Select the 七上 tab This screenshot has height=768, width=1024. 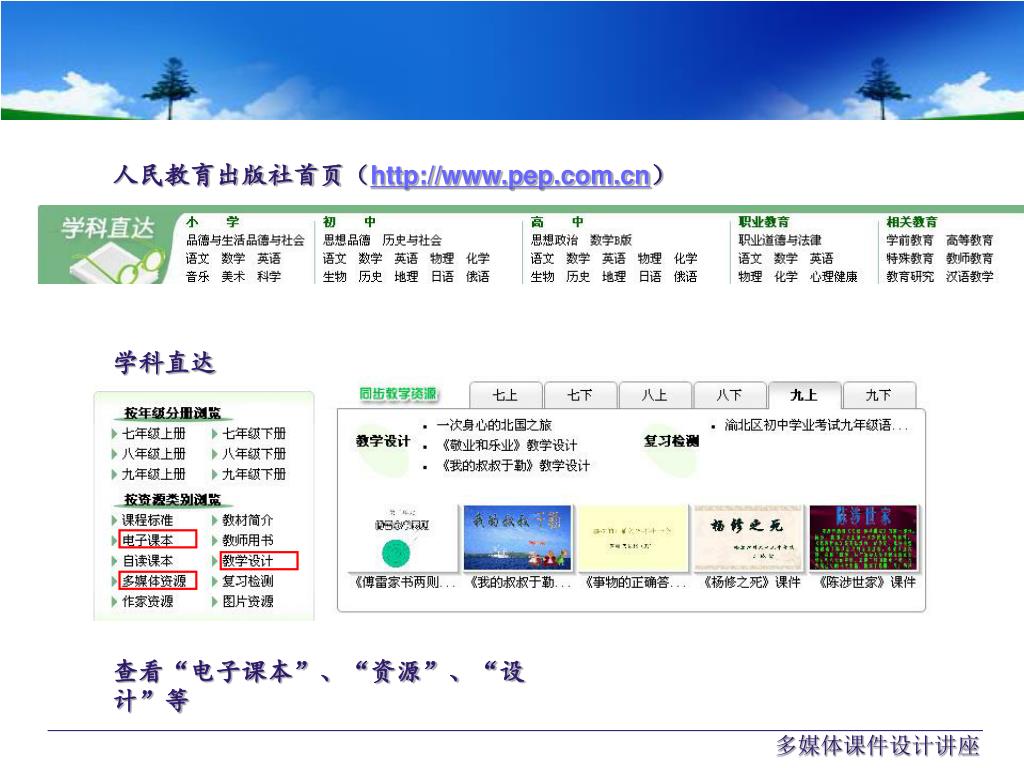pyautogui.click(x=505, y=395)
